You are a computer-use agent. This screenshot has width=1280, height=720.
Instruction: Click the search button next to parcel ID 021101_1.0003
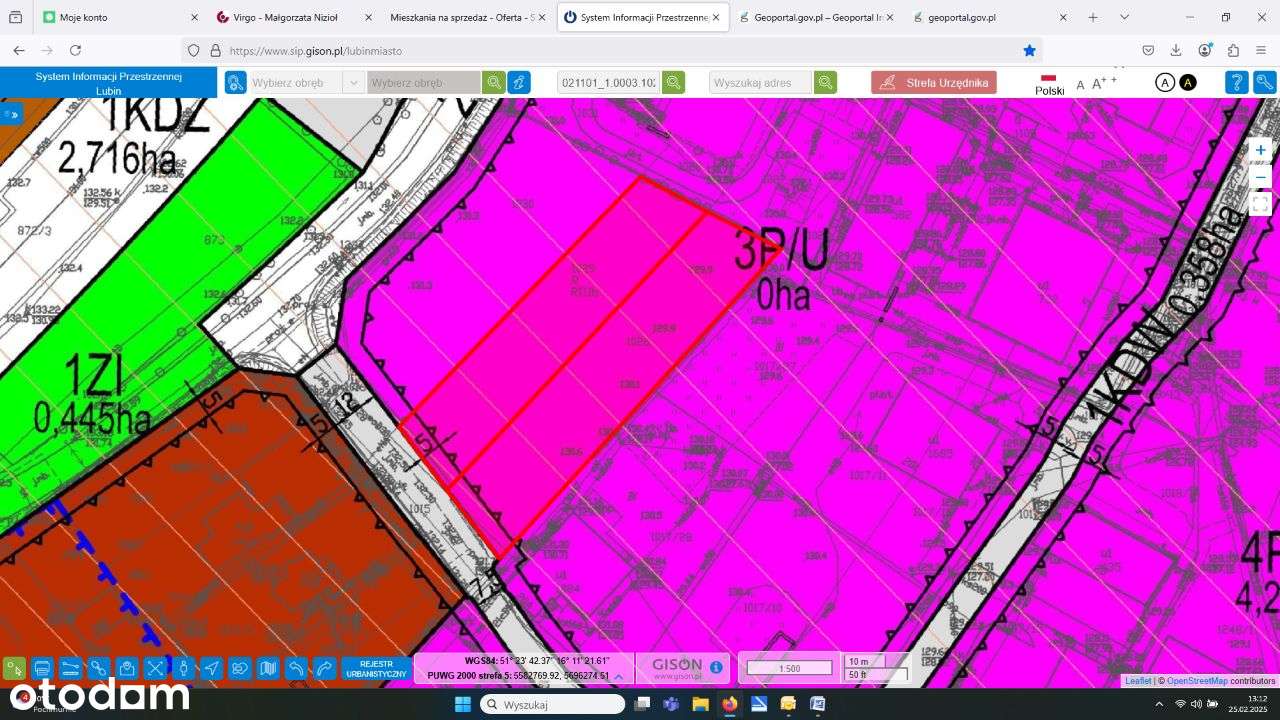click(x=673, y=83)
